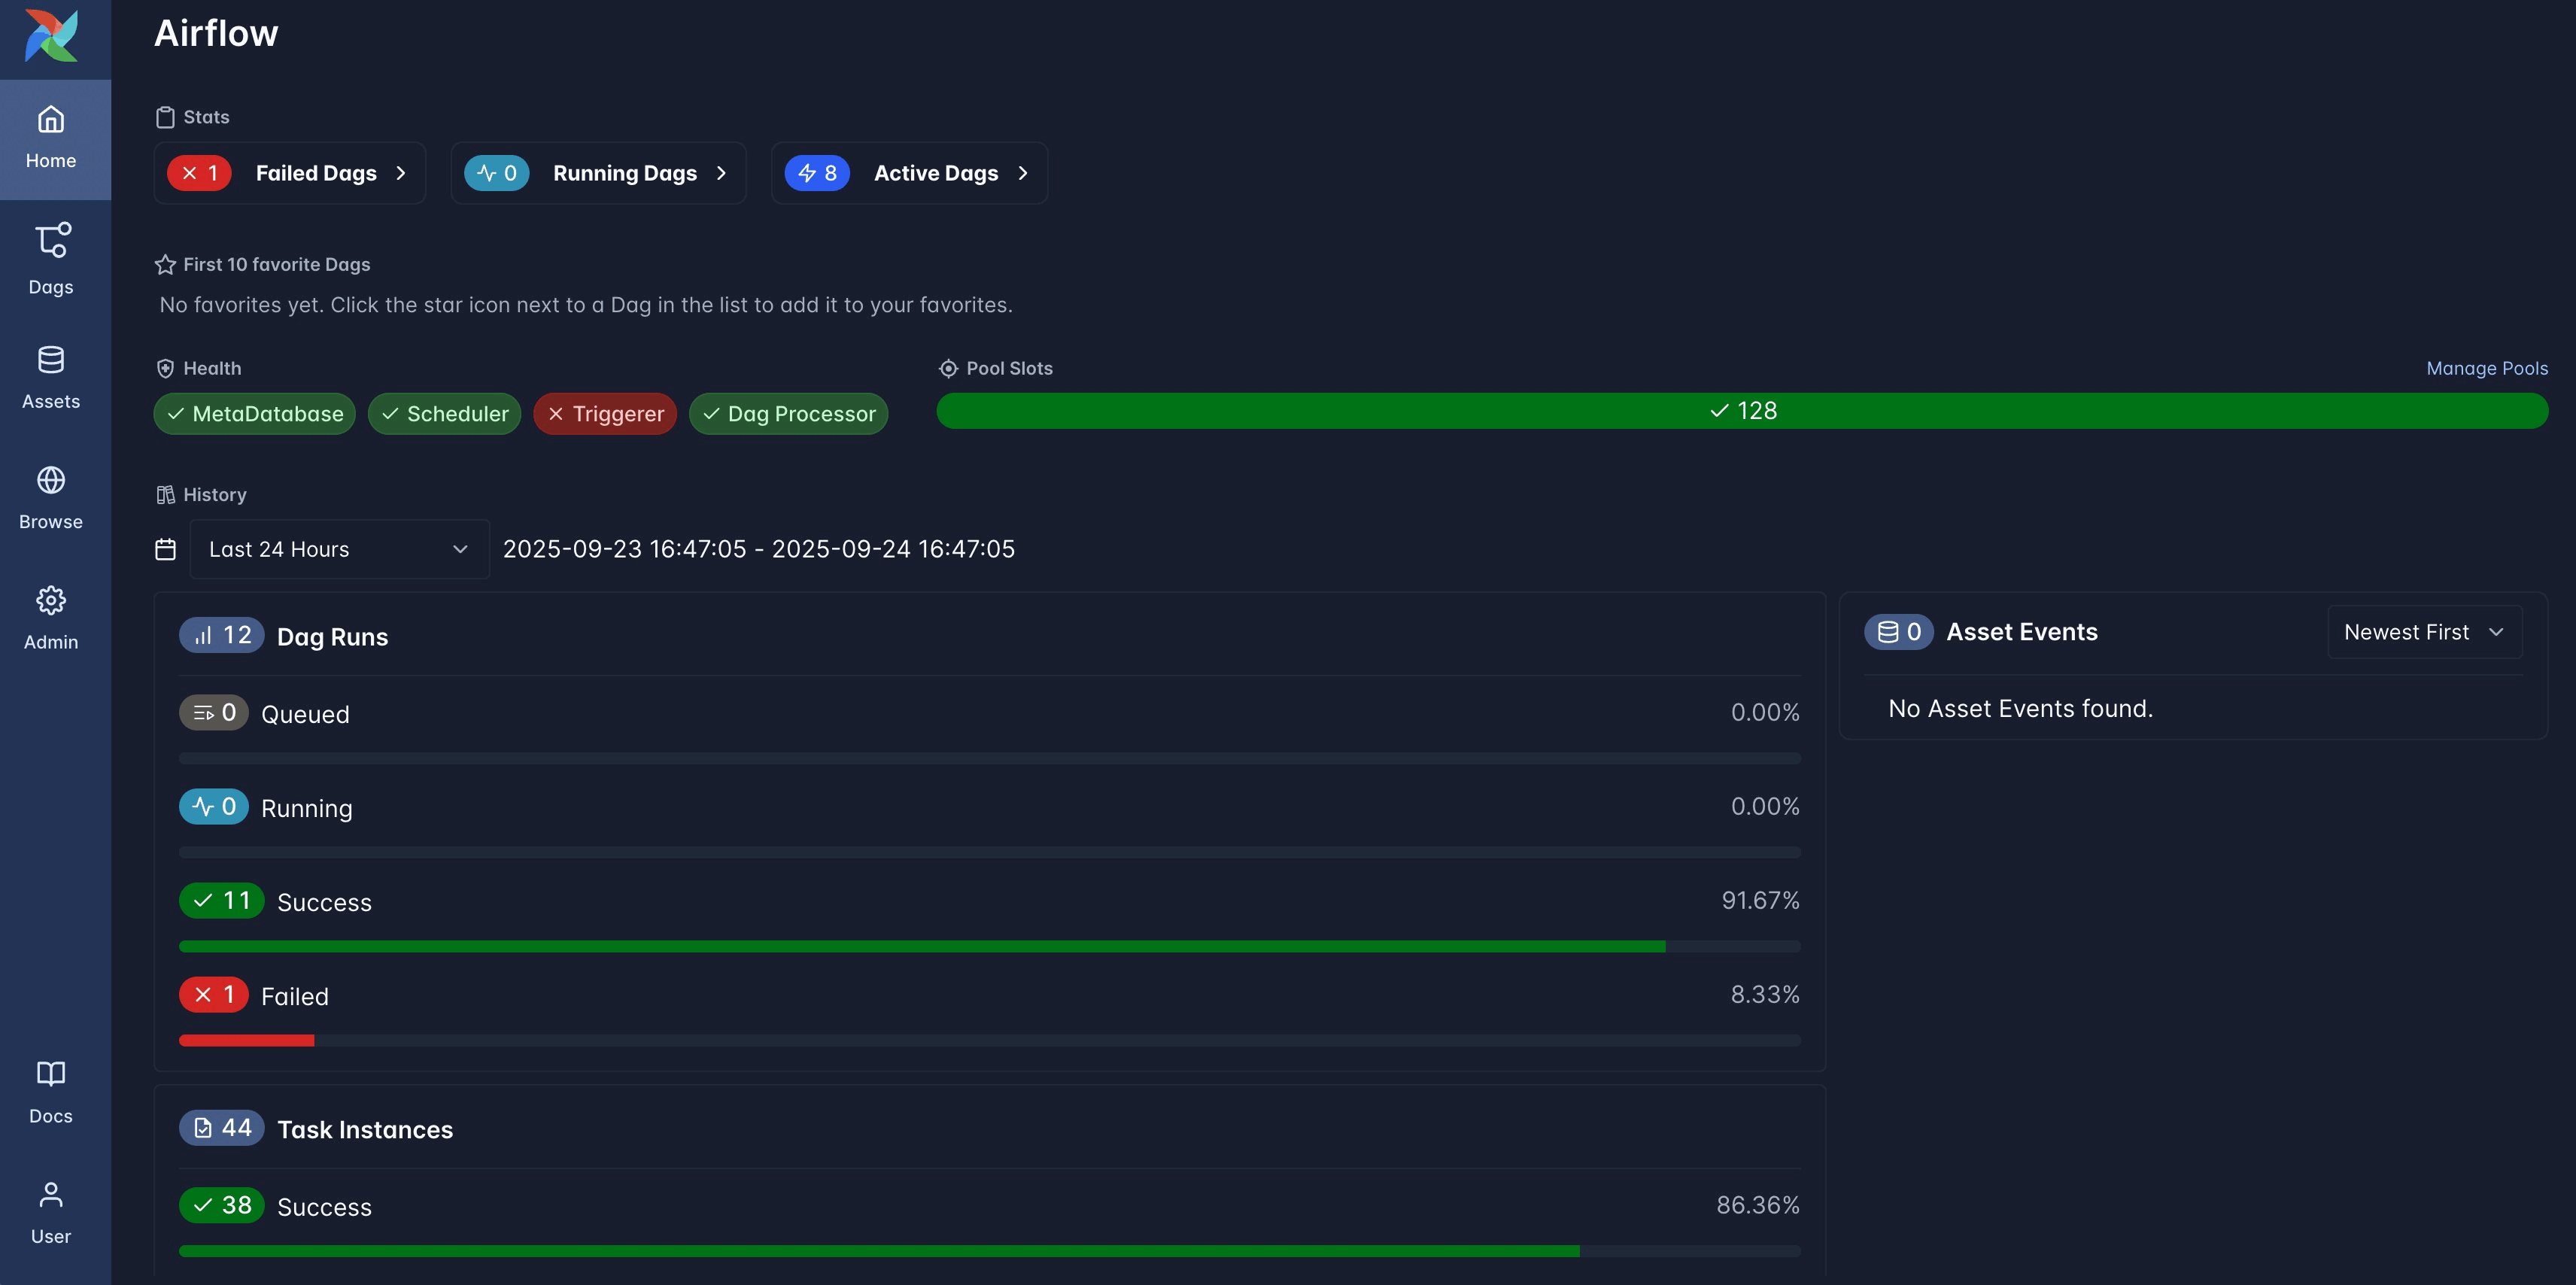Click the Active Dags chevron arrow
Screen dimensions: 2576x1285
click(x=1023, y=173)
